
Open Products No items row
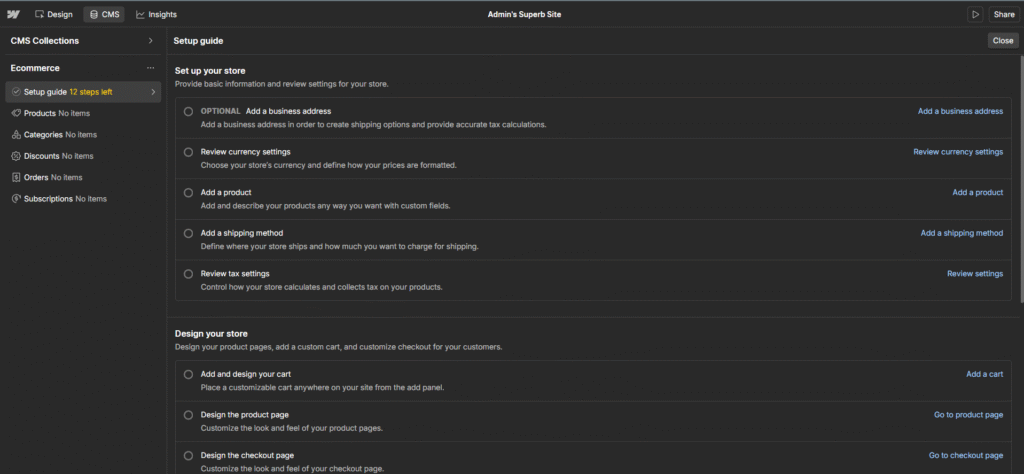click(x=83, y=113)
